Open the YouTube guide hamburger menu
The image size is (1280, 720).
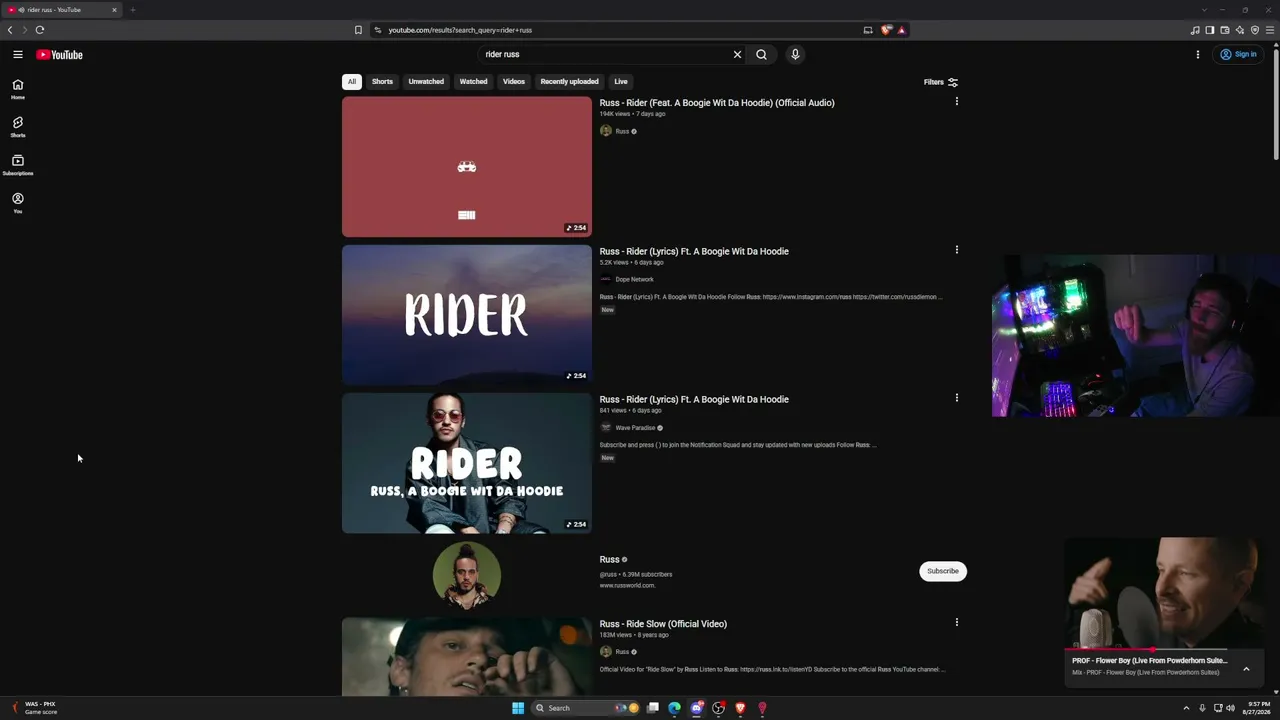pyautogui.click(x=18, y=55)
